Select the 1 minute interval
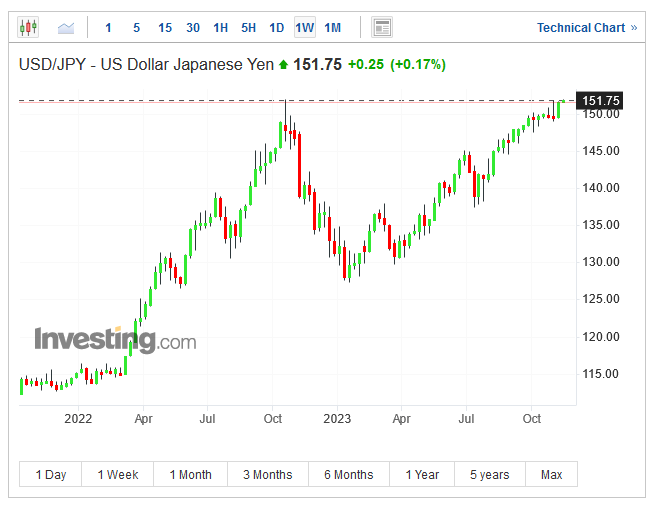The height and width of the screenshot is (505, 656). (x=108, y=27)
